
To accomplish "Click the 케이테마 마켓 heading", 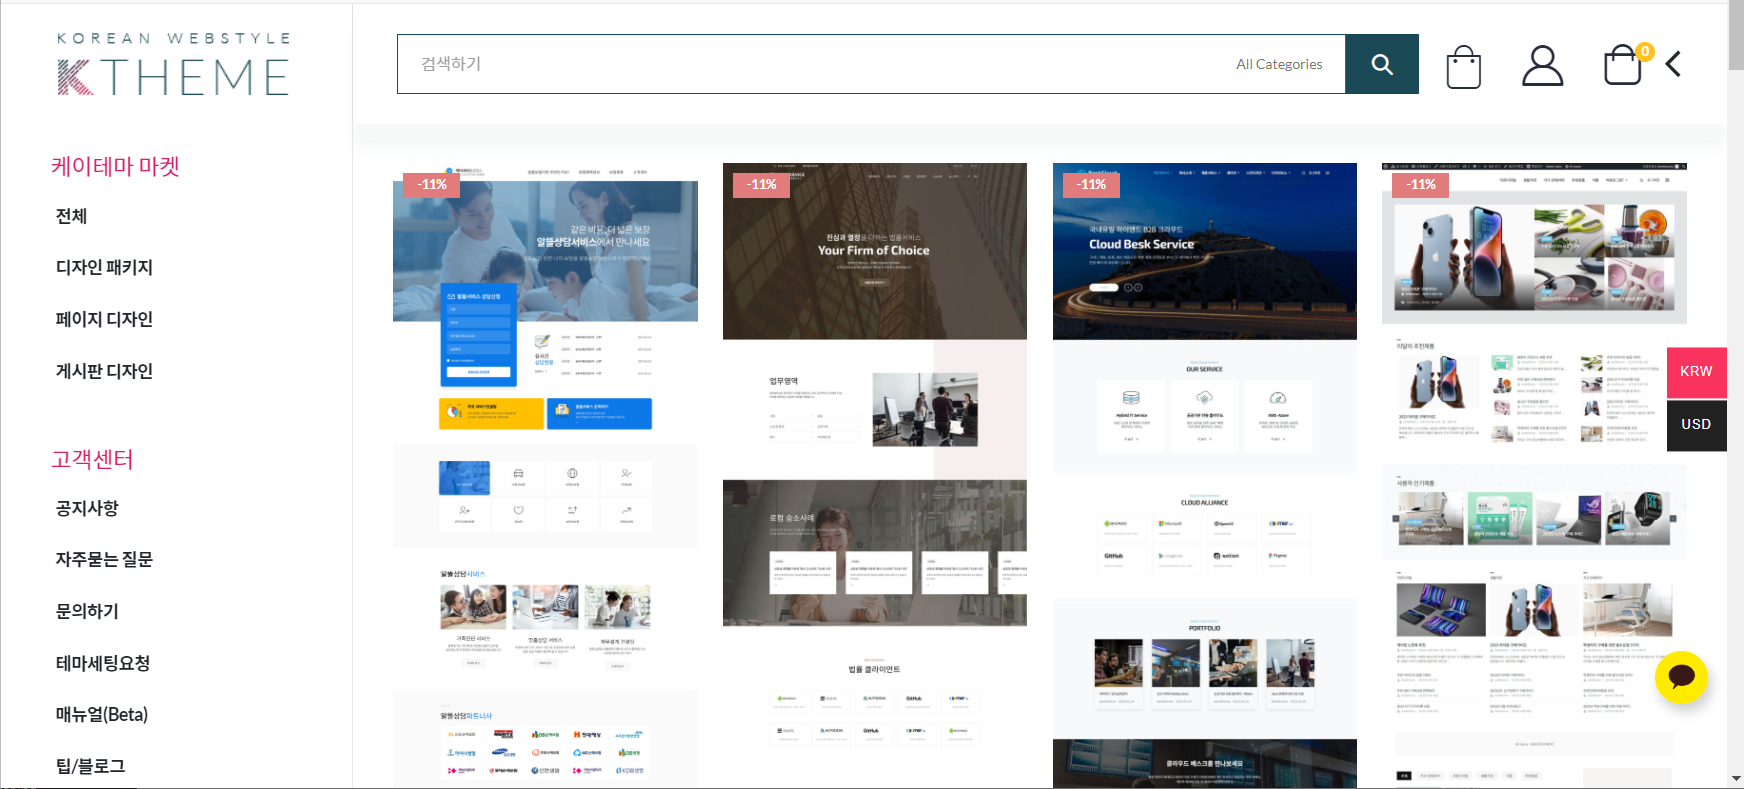I will click(115, 166).
